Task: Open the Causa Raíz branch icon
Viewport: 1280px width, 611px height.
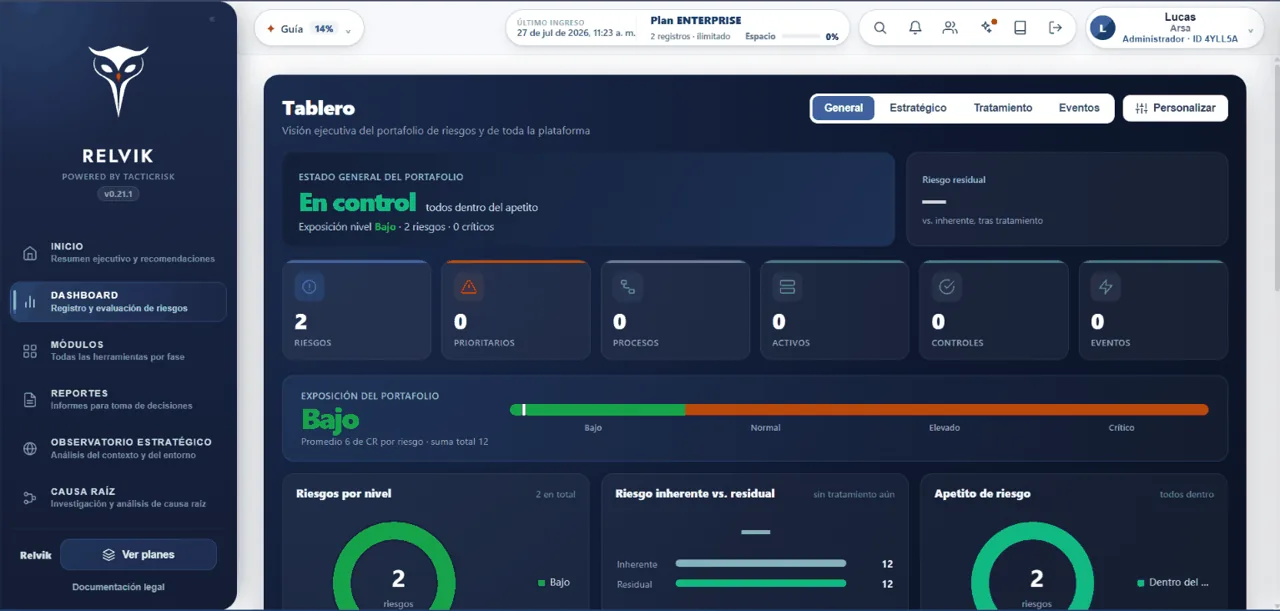Action: (x=30, y=497)
